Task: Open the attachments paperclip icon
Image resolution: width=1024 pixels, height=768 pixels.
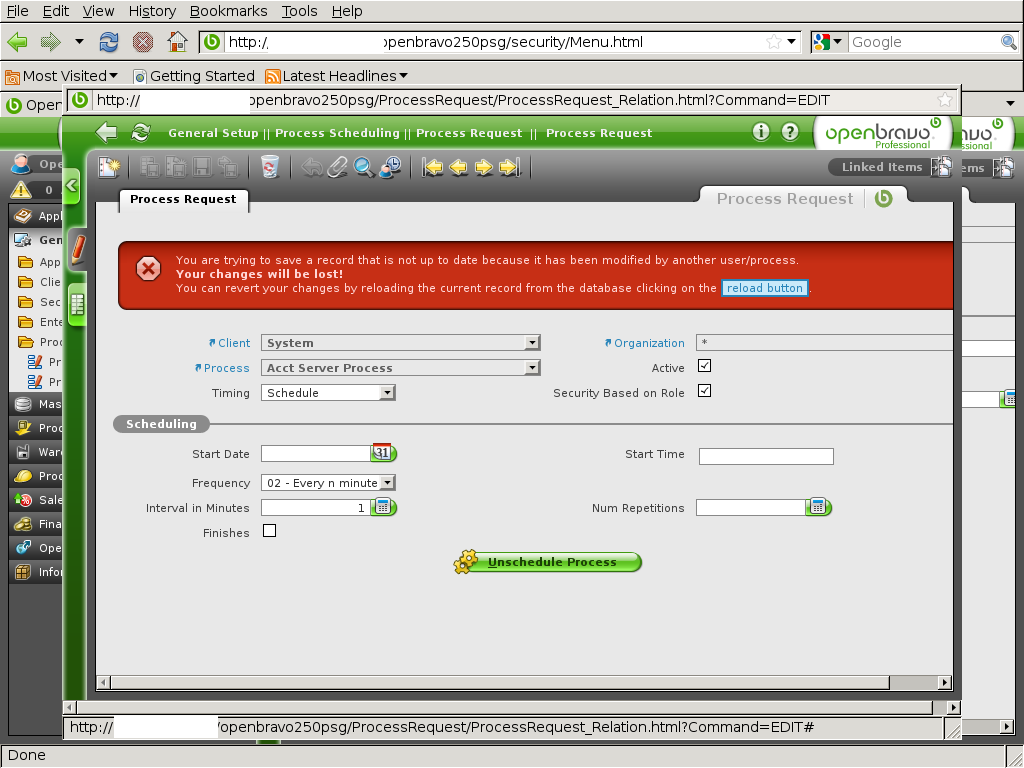Action: pyautogui.click(x=338, y=168)
